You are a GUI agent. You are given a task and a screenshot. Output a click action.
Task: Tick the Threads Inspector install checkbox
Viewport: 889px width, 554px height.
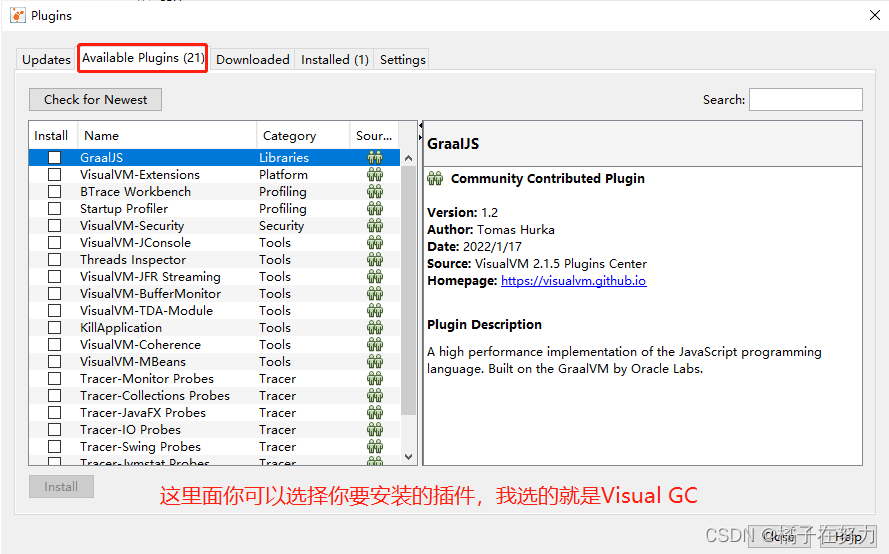[54, 260]
